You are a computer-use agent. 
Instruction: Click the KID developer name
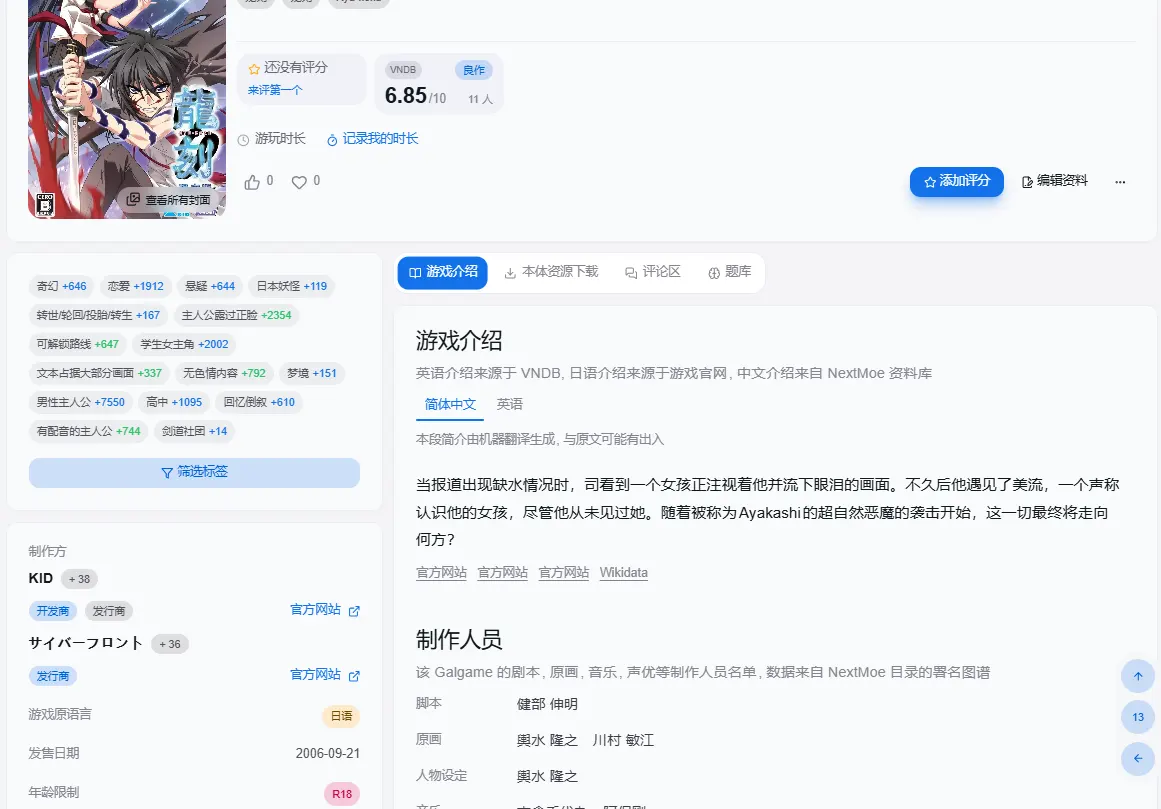[41, 578]
